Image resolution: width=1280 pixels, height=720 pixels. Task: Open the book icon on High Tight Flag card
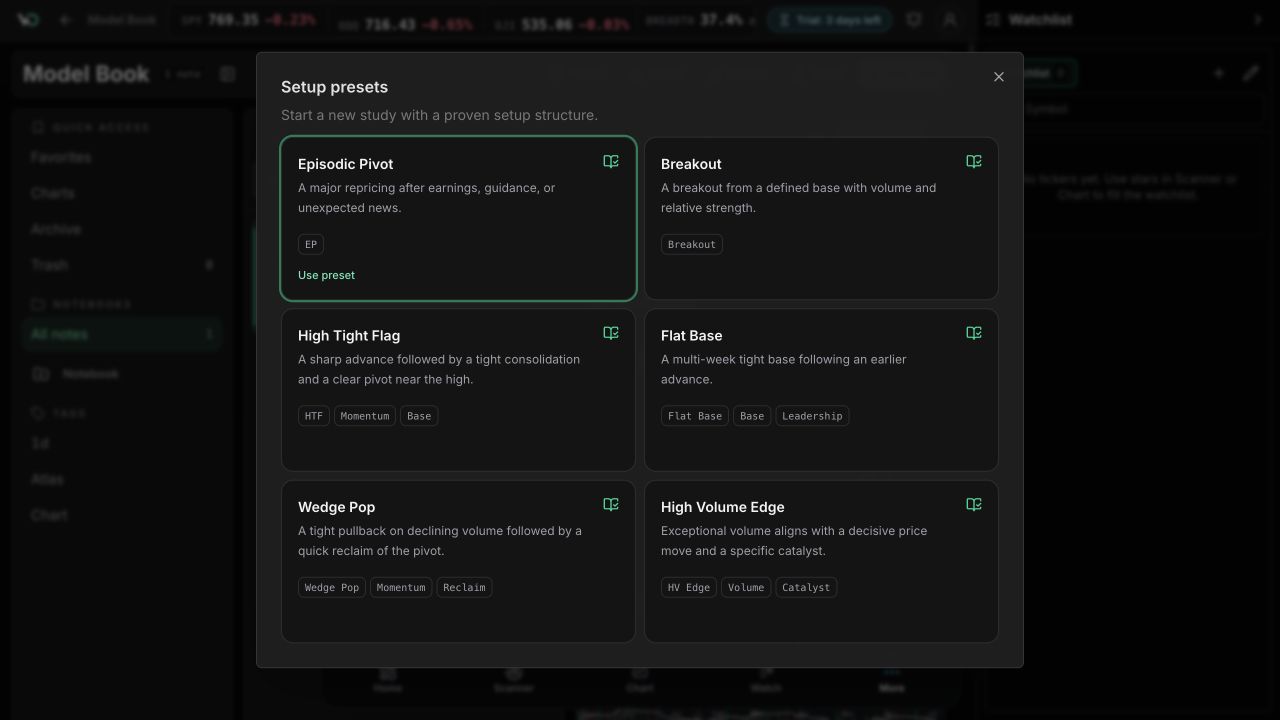point(611,333)
